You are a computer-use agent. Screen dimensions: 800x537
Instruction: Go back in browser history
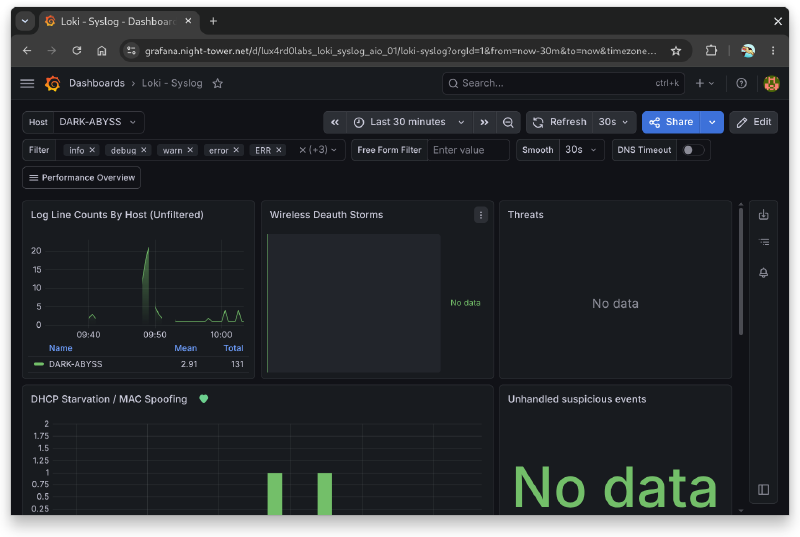tap(27, 50)
